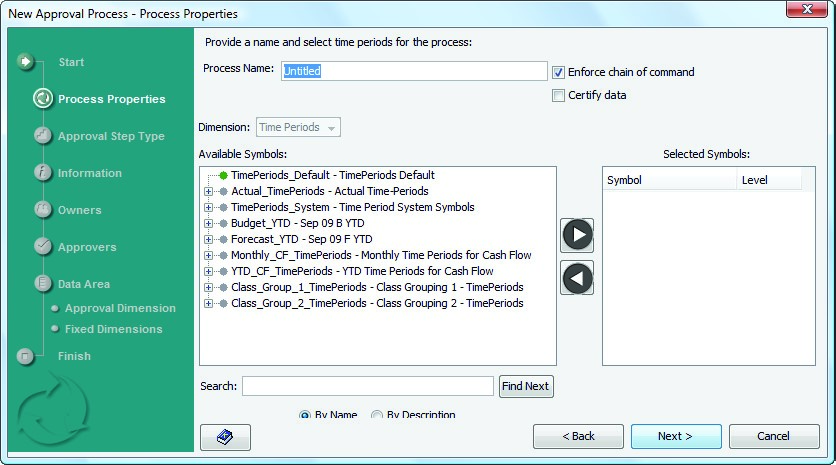Screen dimensions: 836x465
Task: Click node icon beside Budget_YTD
Action: click(223, 223)
